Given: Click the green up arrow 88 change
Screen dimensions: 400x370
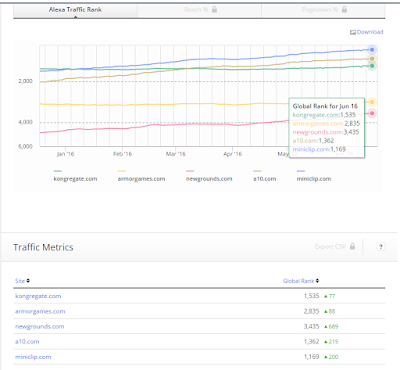Looking at the screenshot, I should coord(330,311).
